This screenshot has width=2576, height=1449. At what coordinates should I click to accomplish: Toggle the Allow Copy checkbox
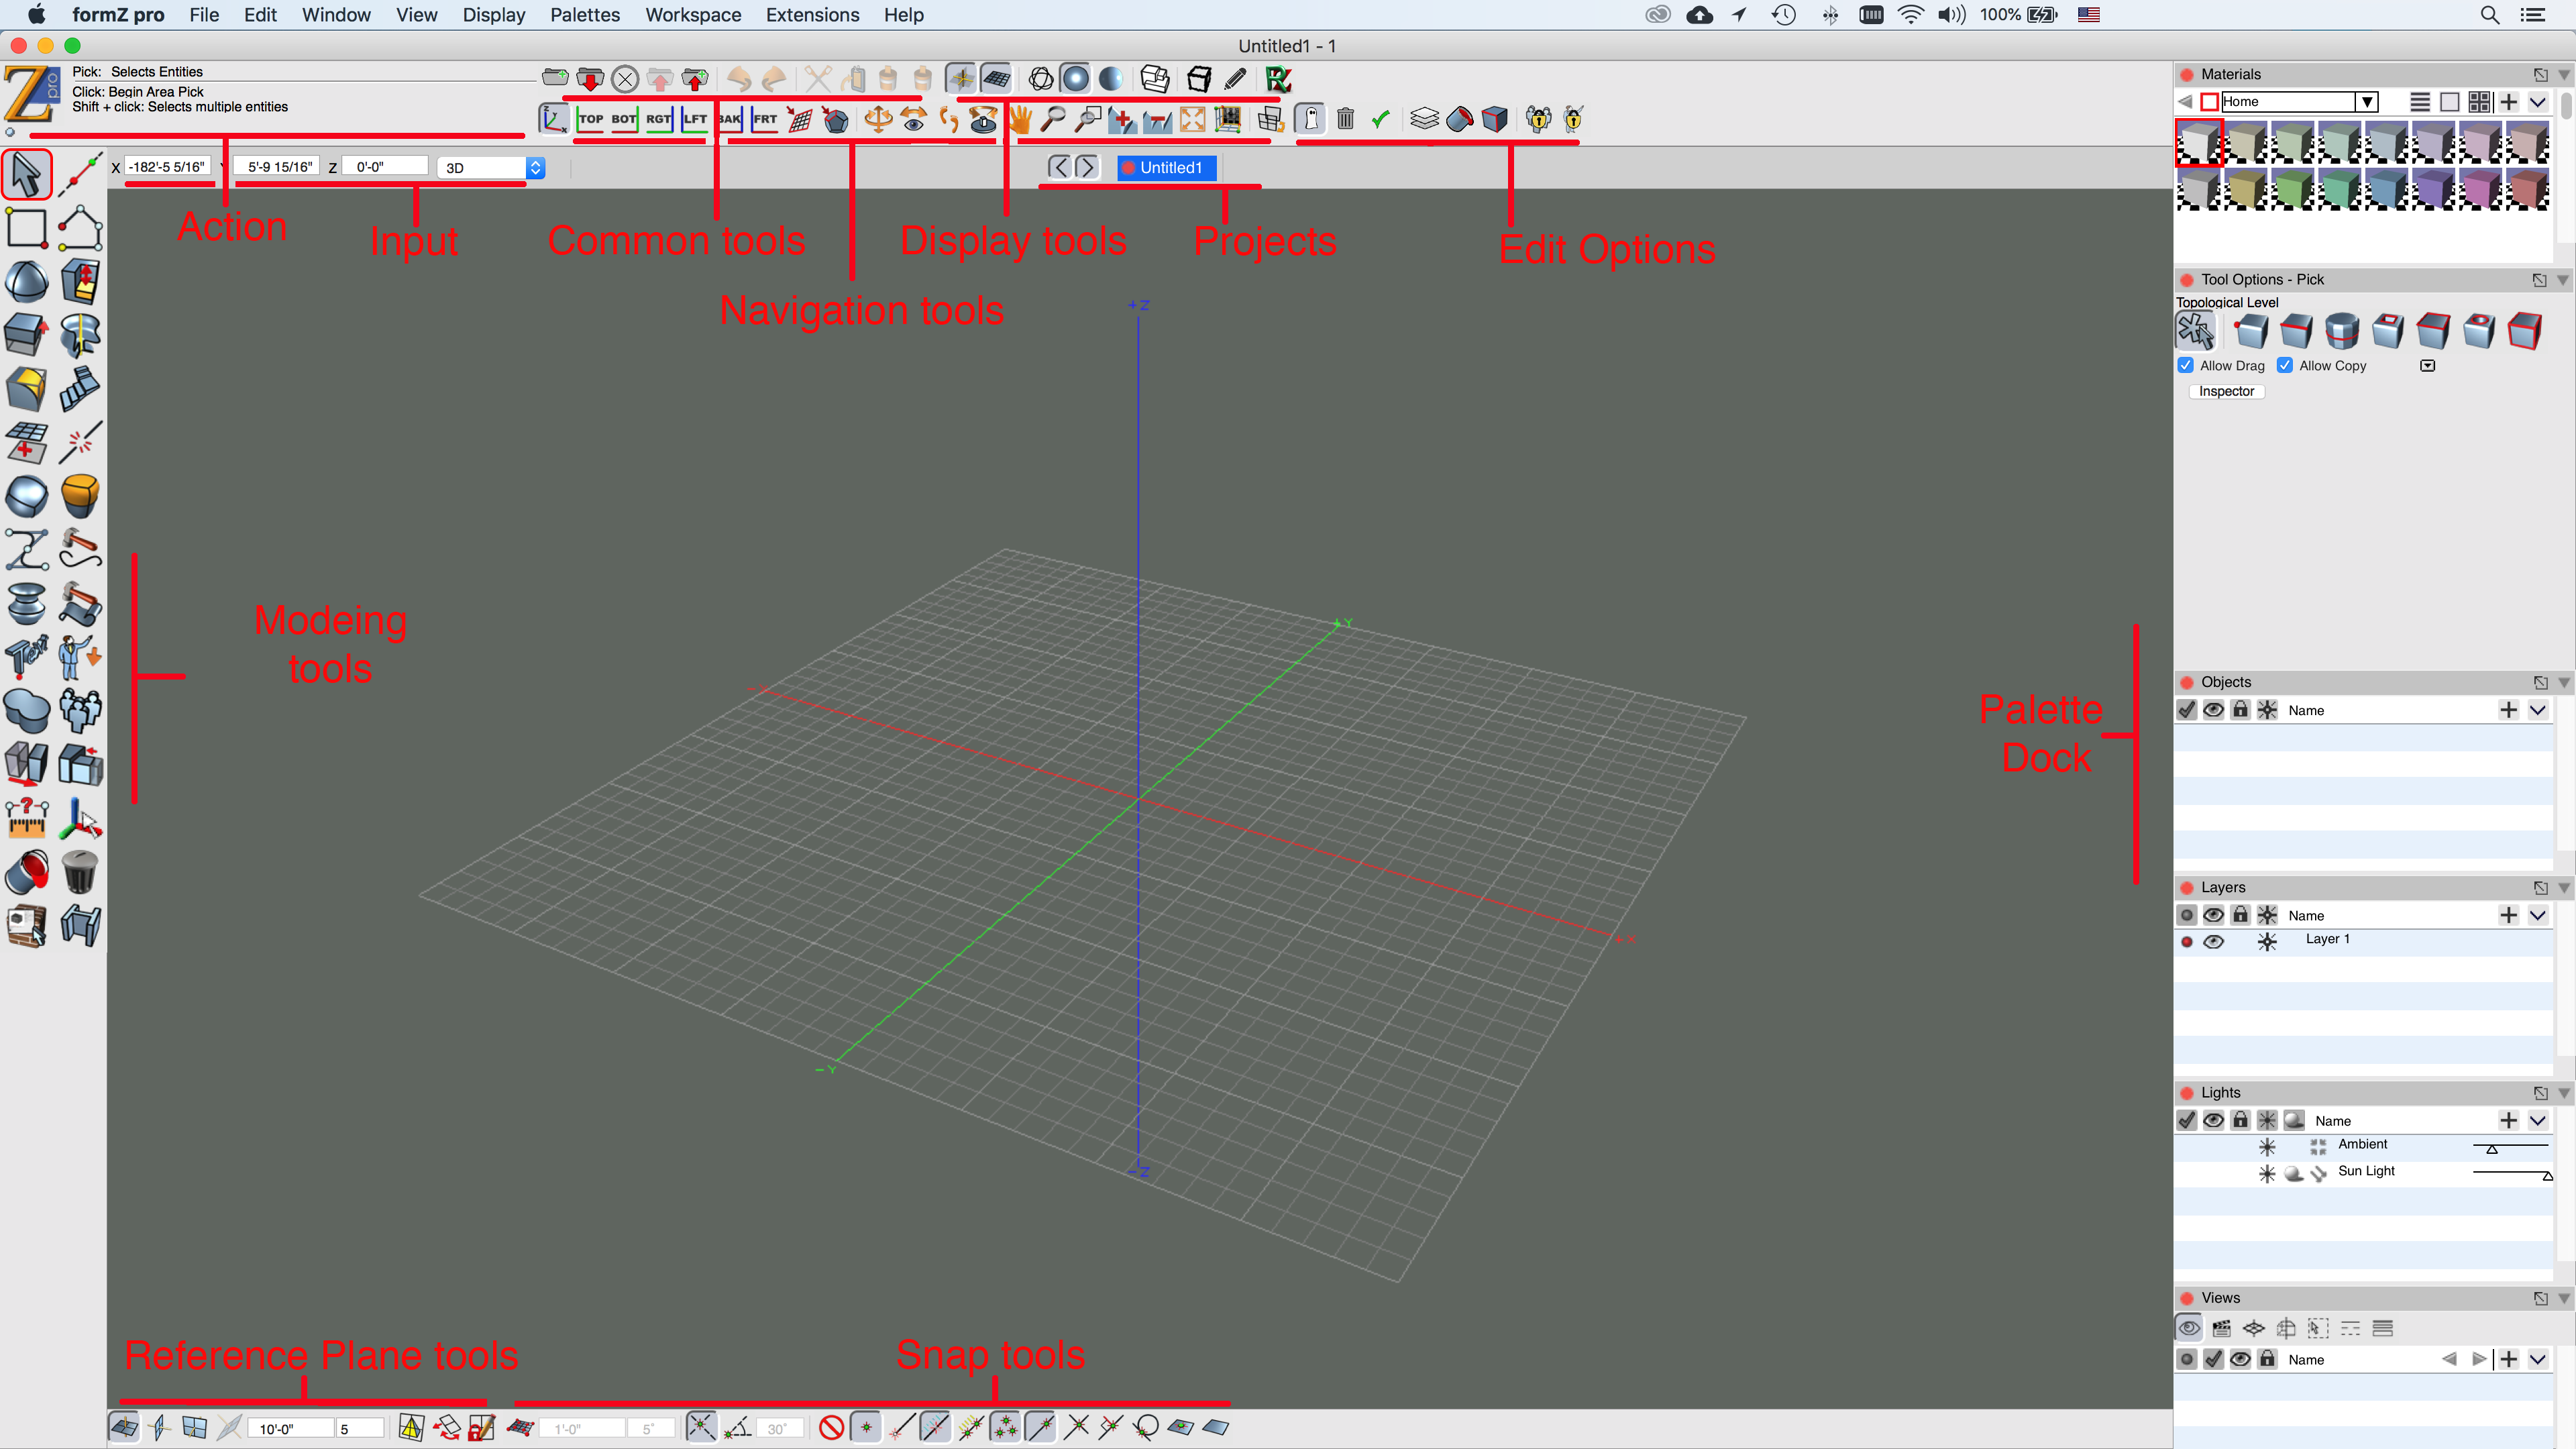tap(2285, 365)
